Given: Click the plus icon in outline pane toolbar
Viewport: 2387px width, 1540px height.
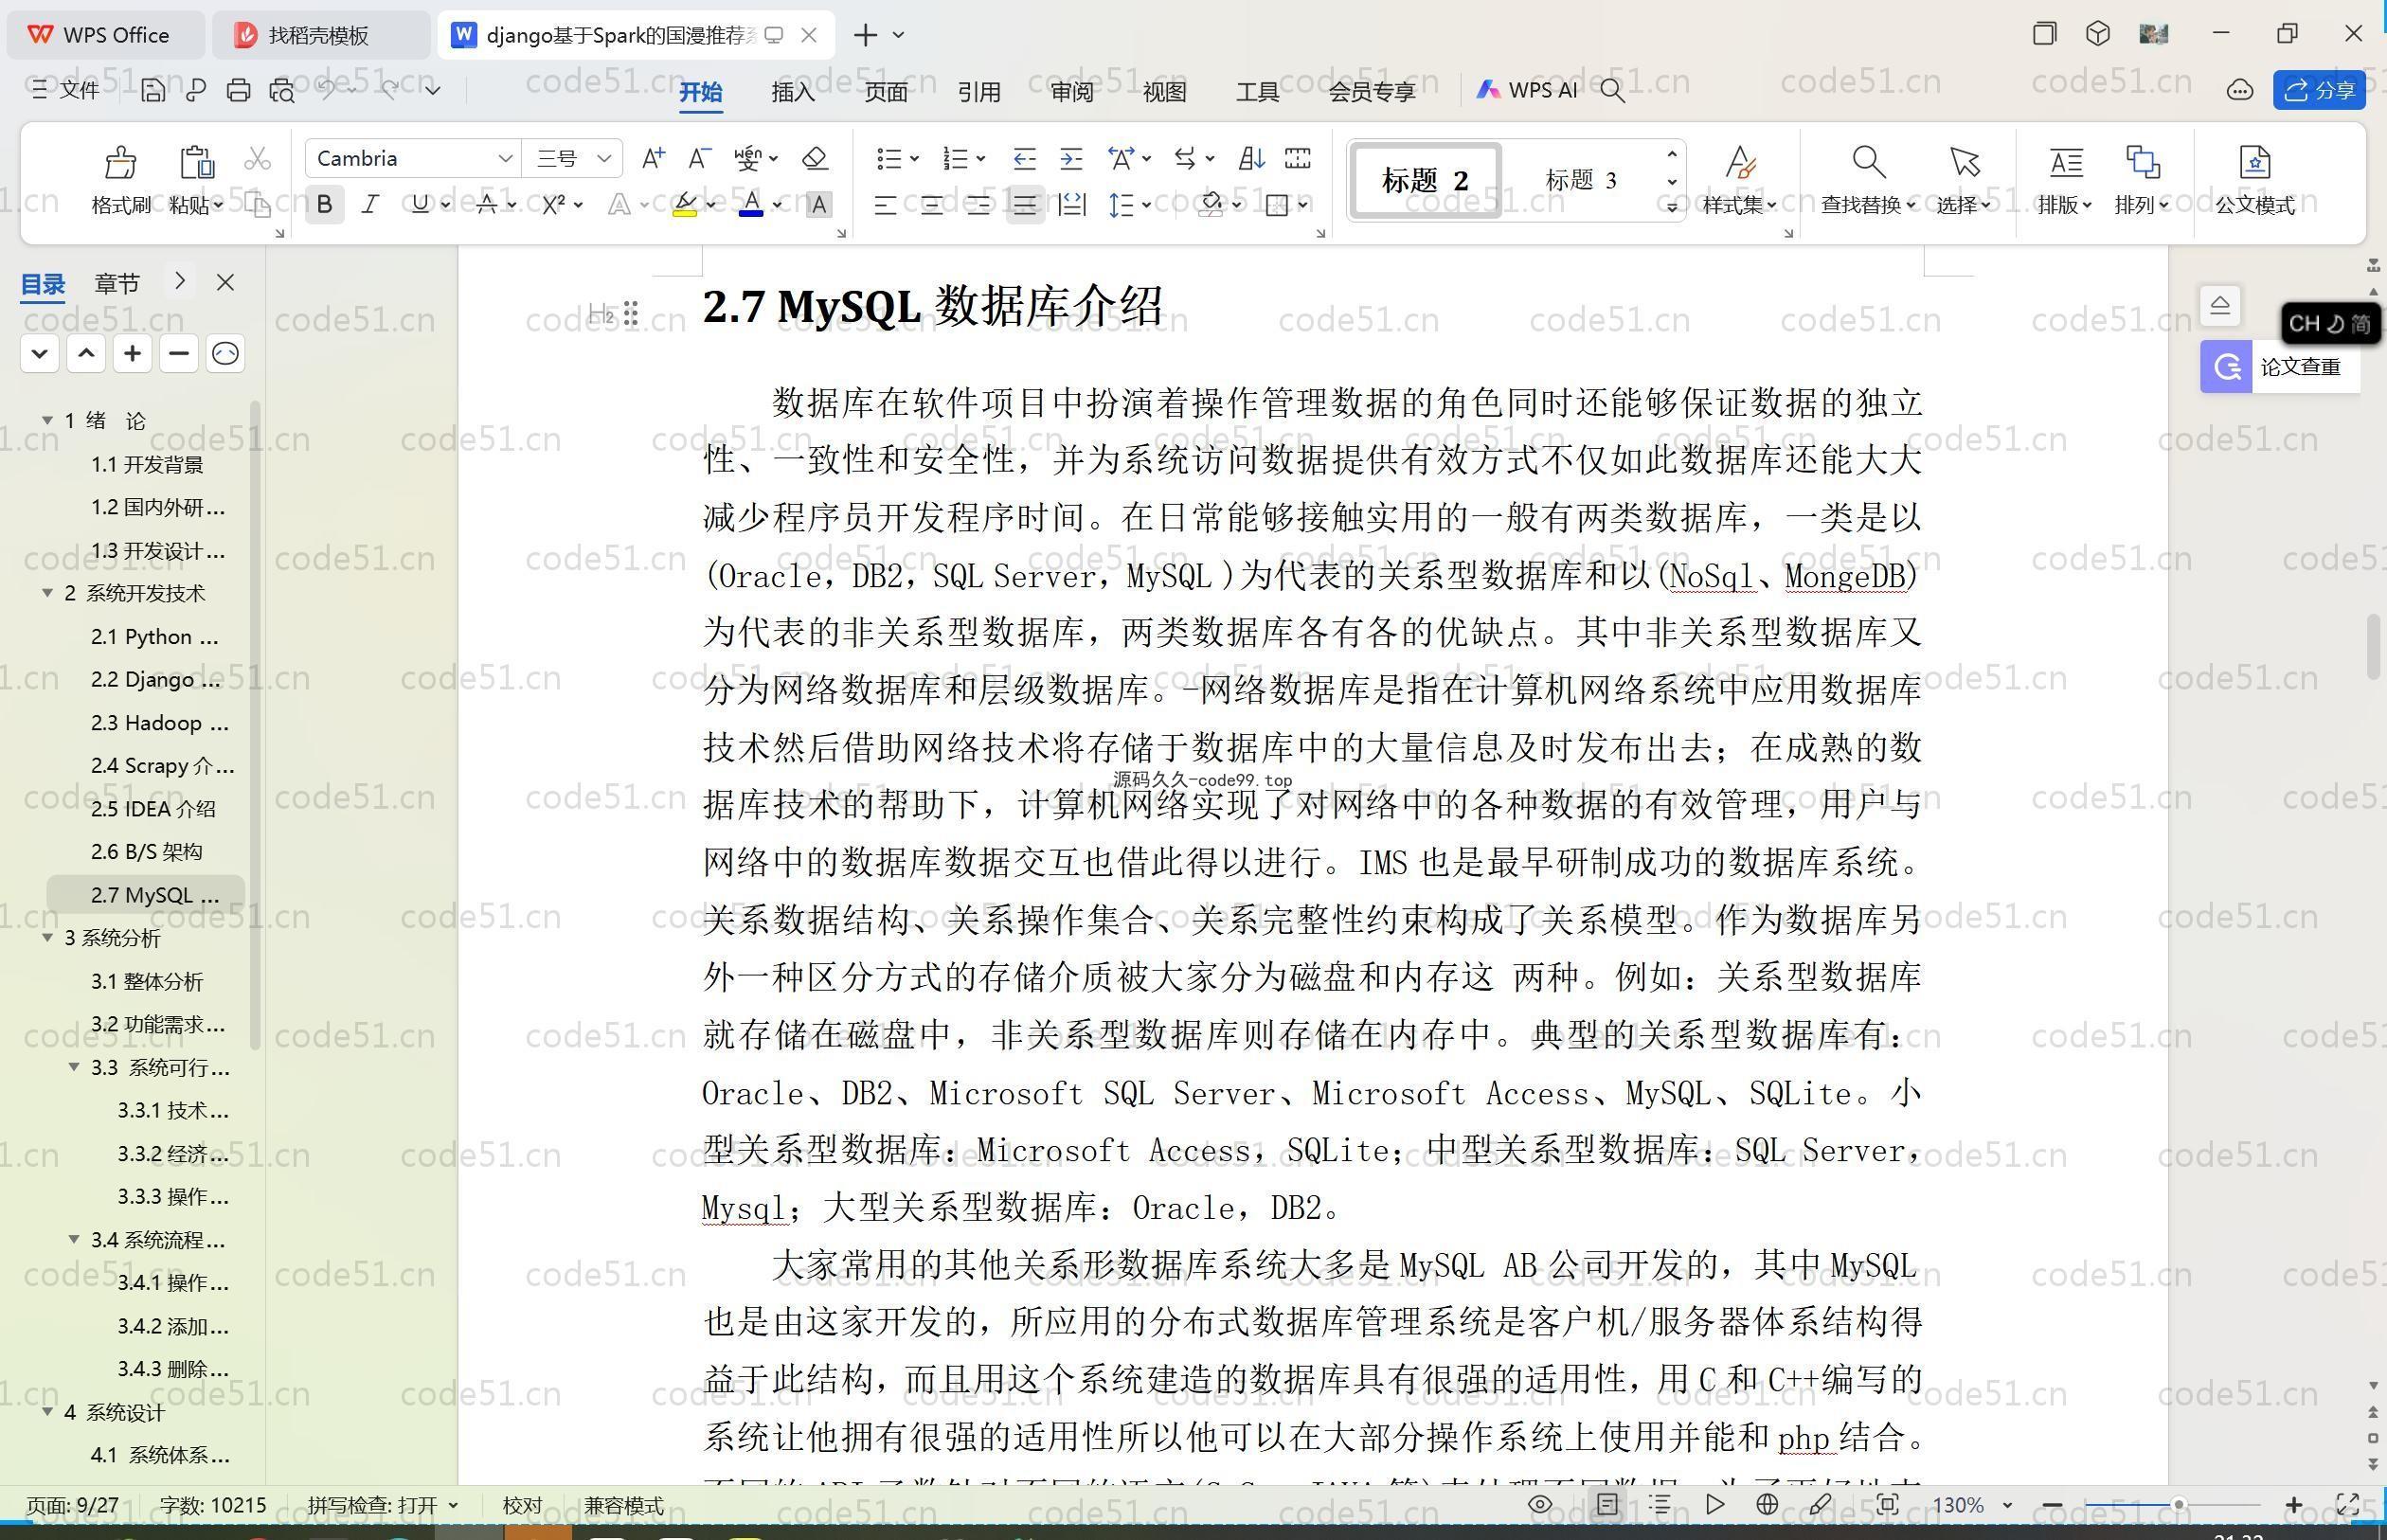Looking at the screenshot, I should (132, 353).
